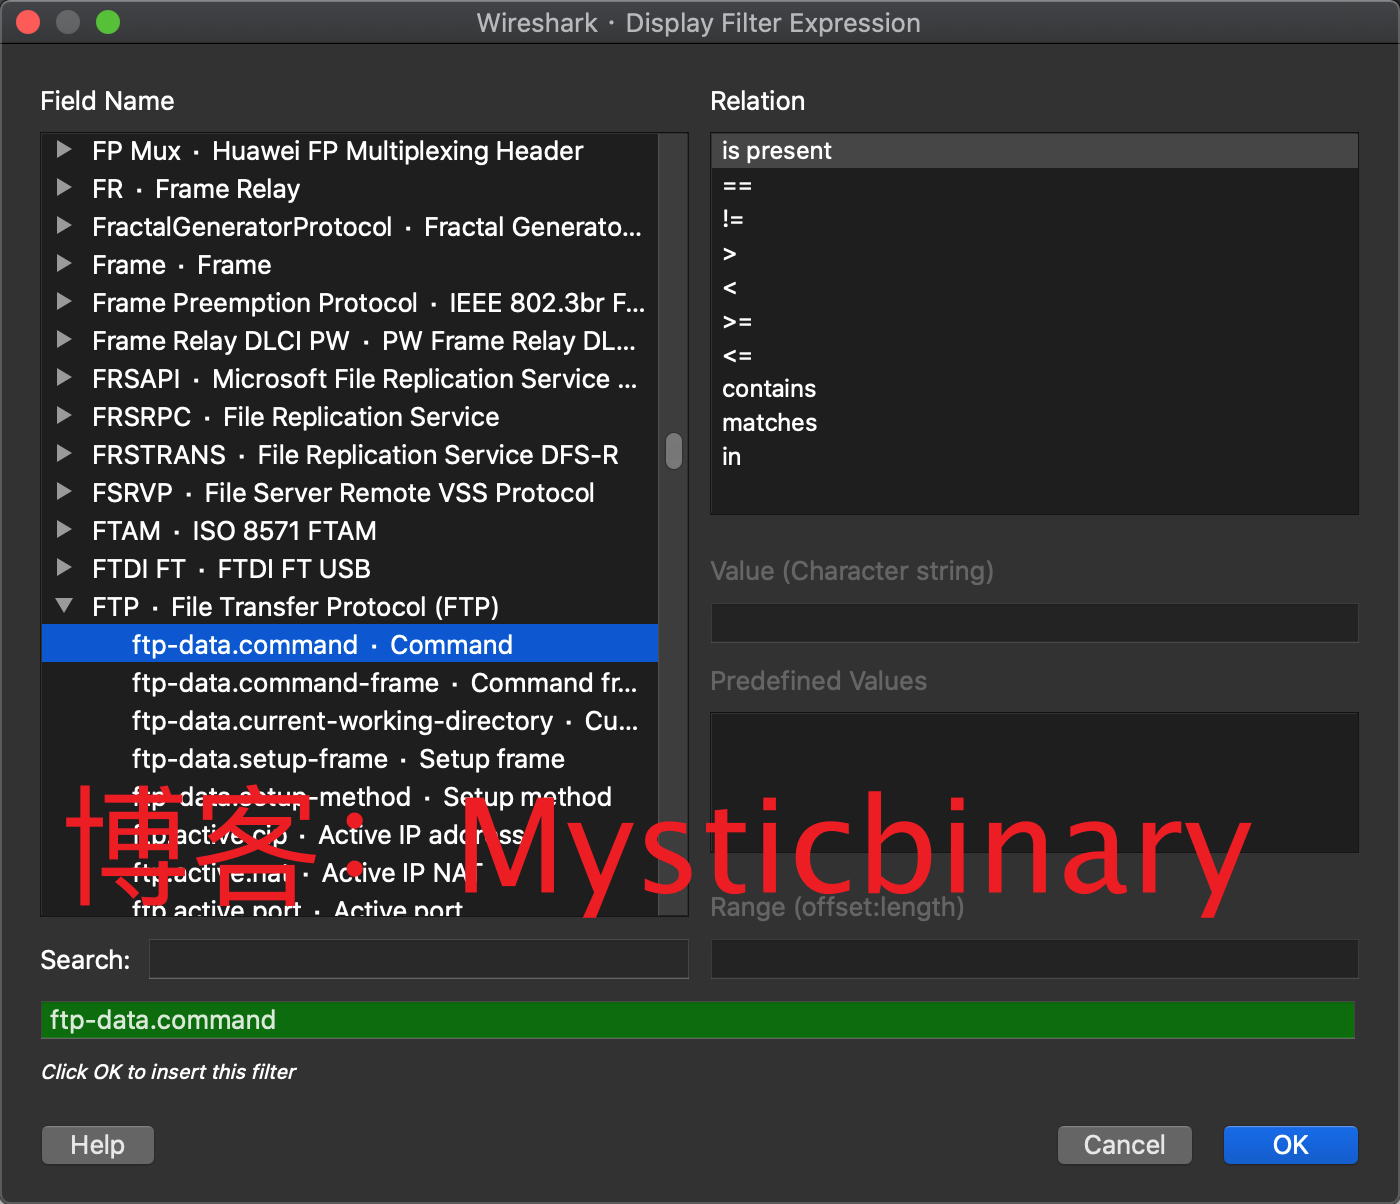1400x1204 pixels.
Task: Click the green ftp-data.command filter preview
Action: pyautogui.click(x=697, y=1020)
